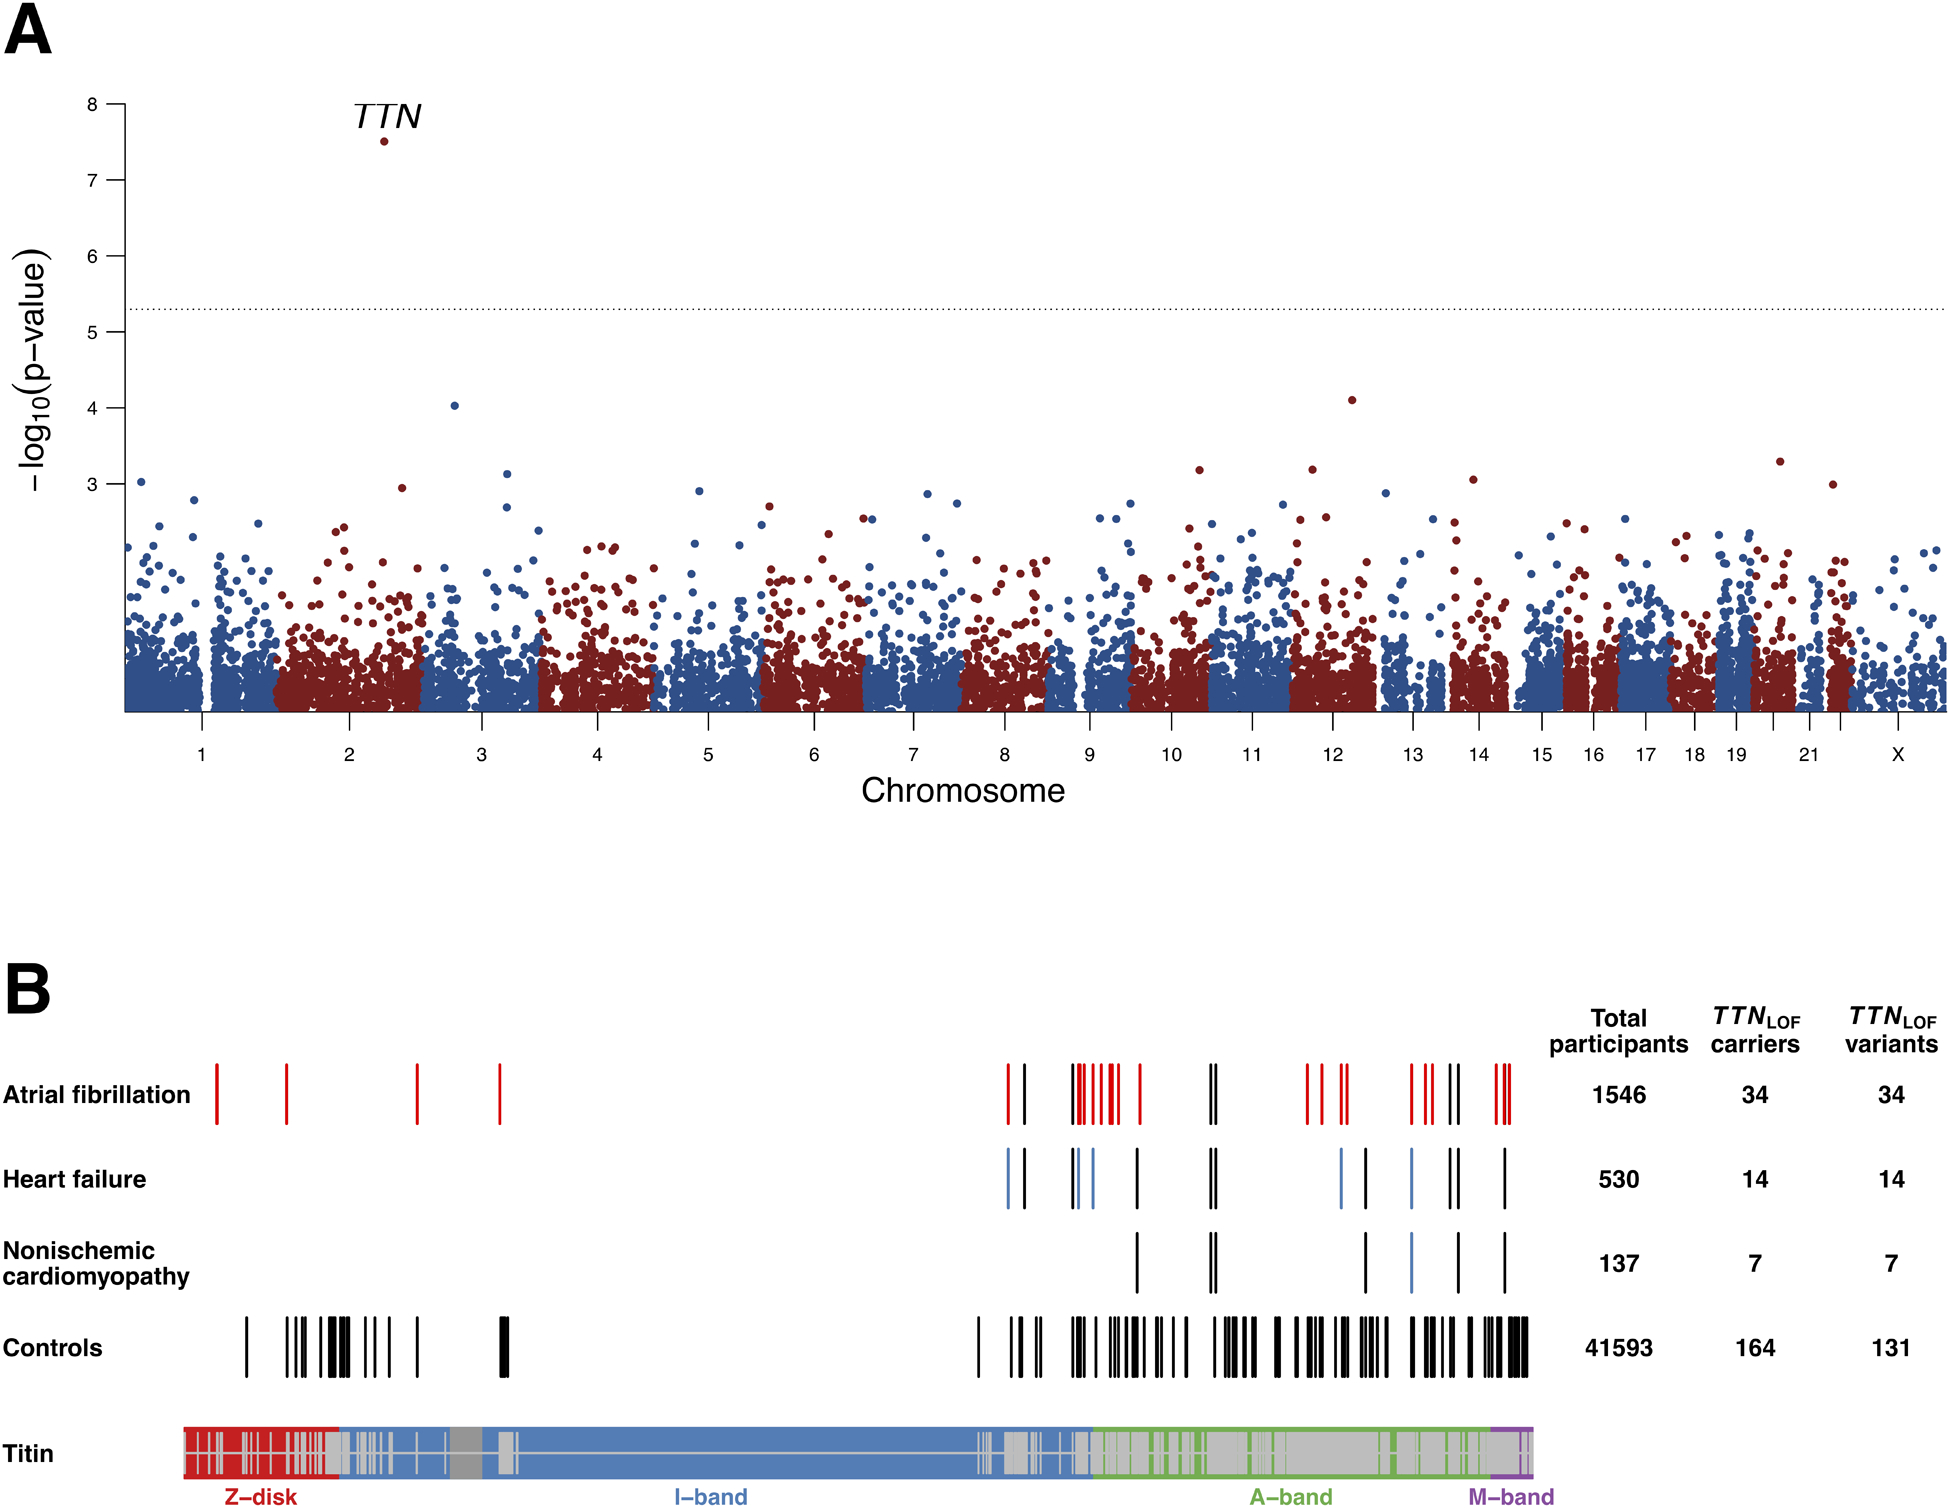
Task: Click the 'Controls' row label
Action: tap(52, 1348)
